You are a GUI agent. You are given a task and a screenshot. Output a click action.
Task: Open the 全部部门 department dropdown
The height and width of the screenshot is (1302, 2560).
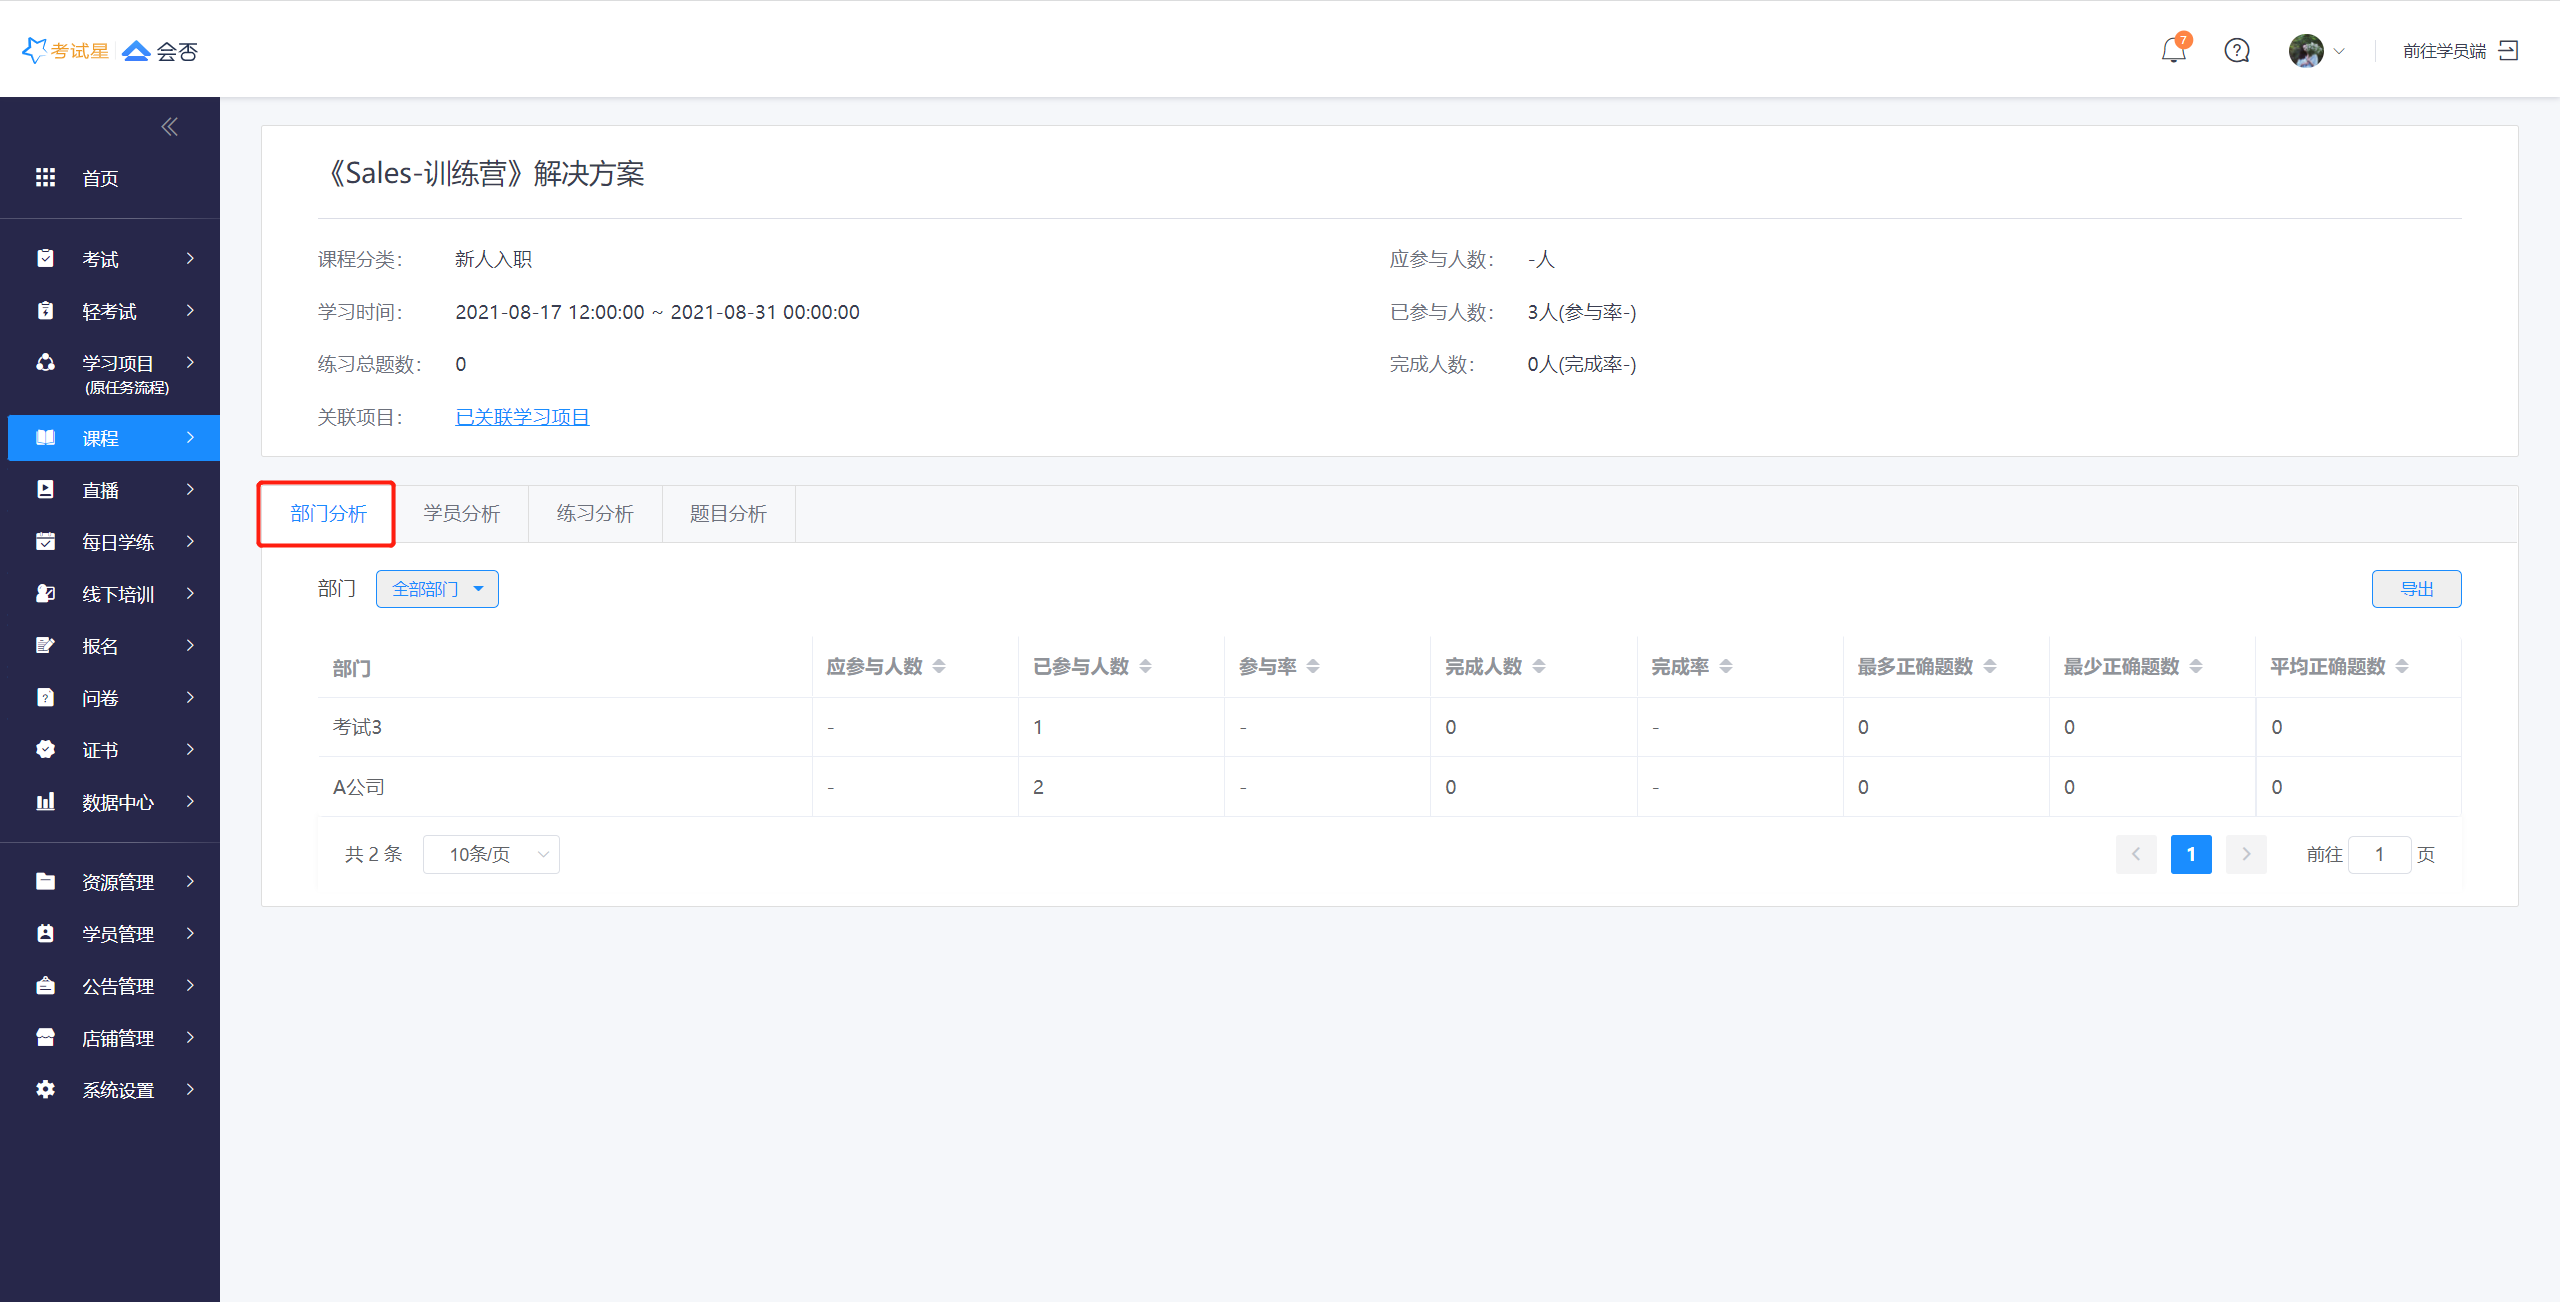[437, 589]
